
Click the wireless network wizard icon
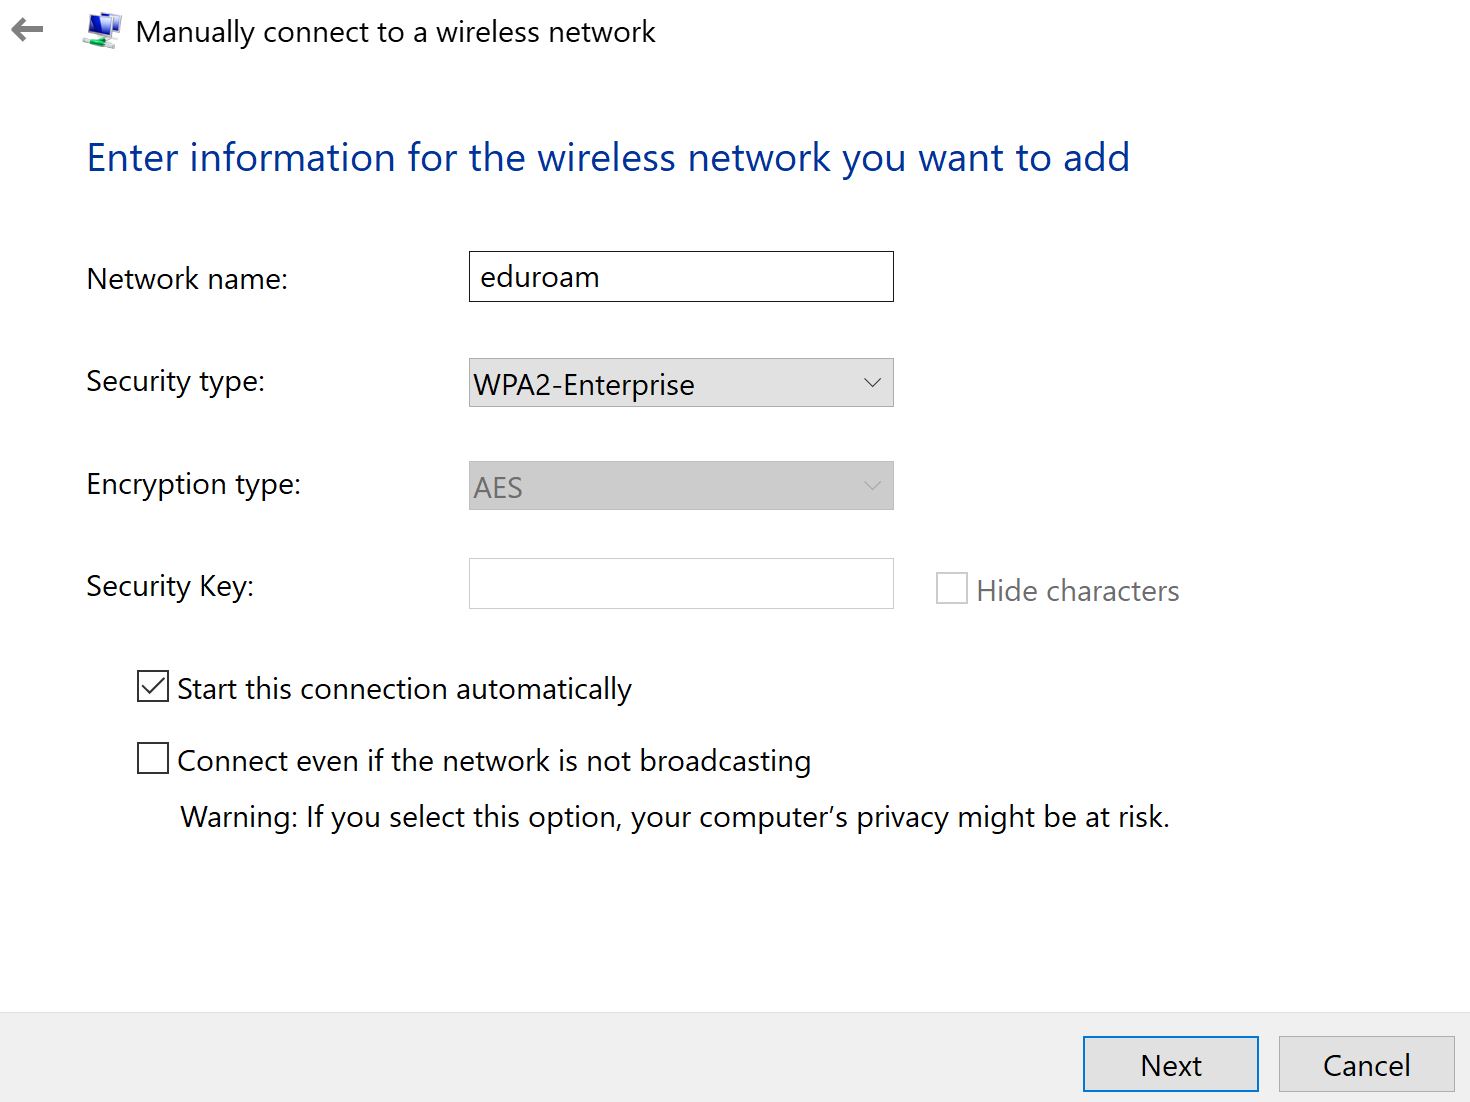(x=101, y=30)
